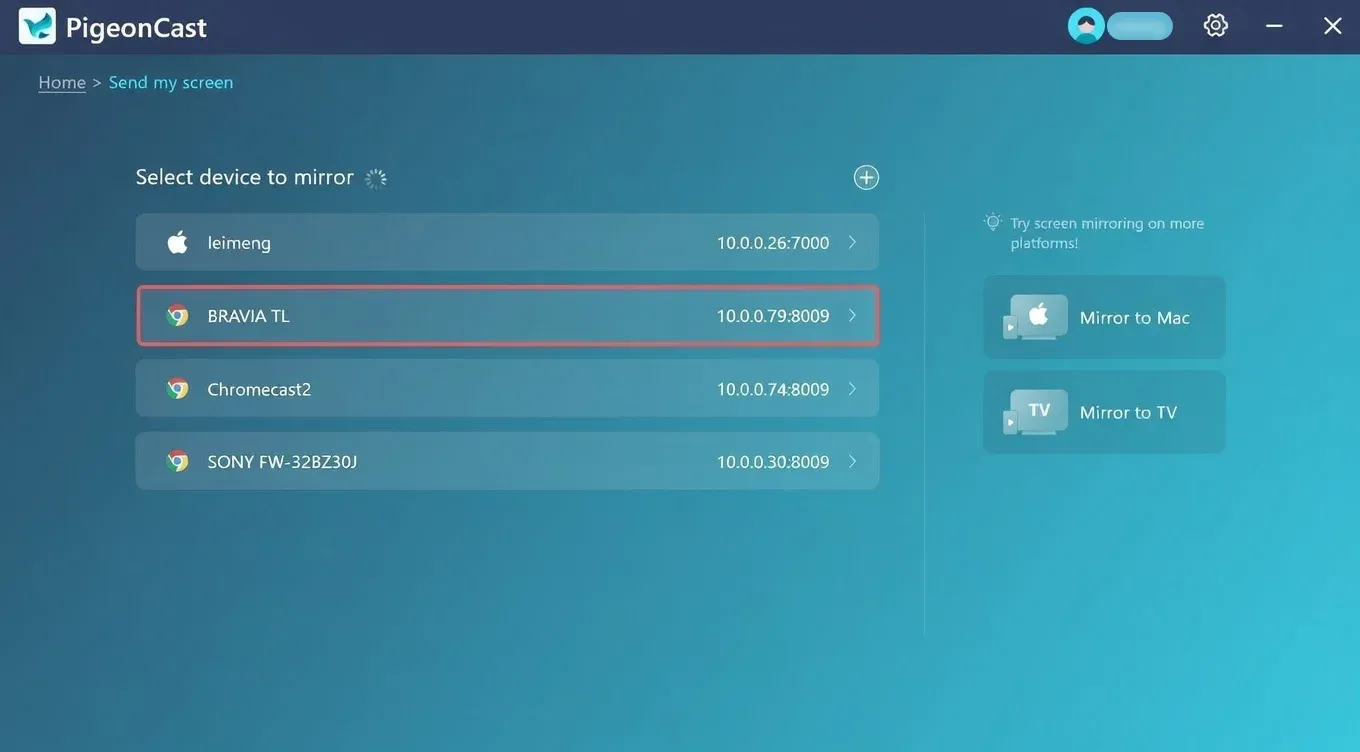The height and width of the screenshot is (752, 1360).
Task: Click the address 10.0.0.26:7000
Action: pos(773,242)
